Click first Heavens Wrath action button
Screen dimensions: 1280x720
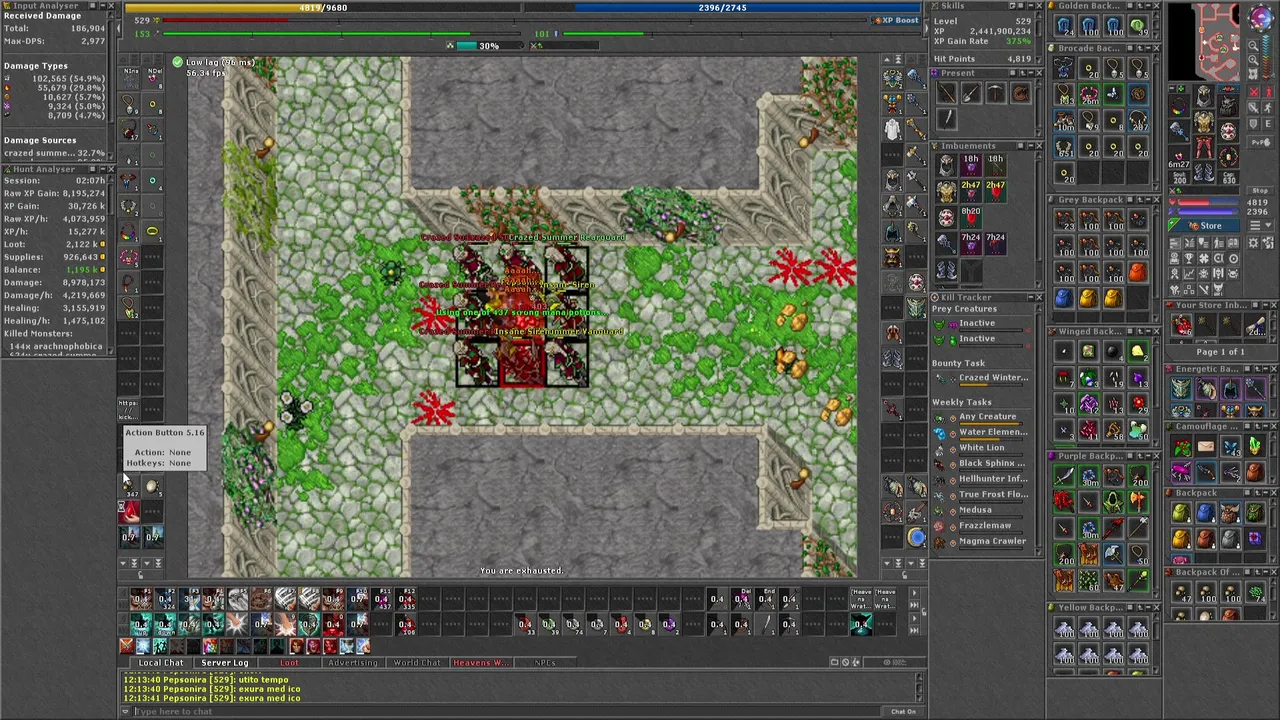tap(861, 600)
